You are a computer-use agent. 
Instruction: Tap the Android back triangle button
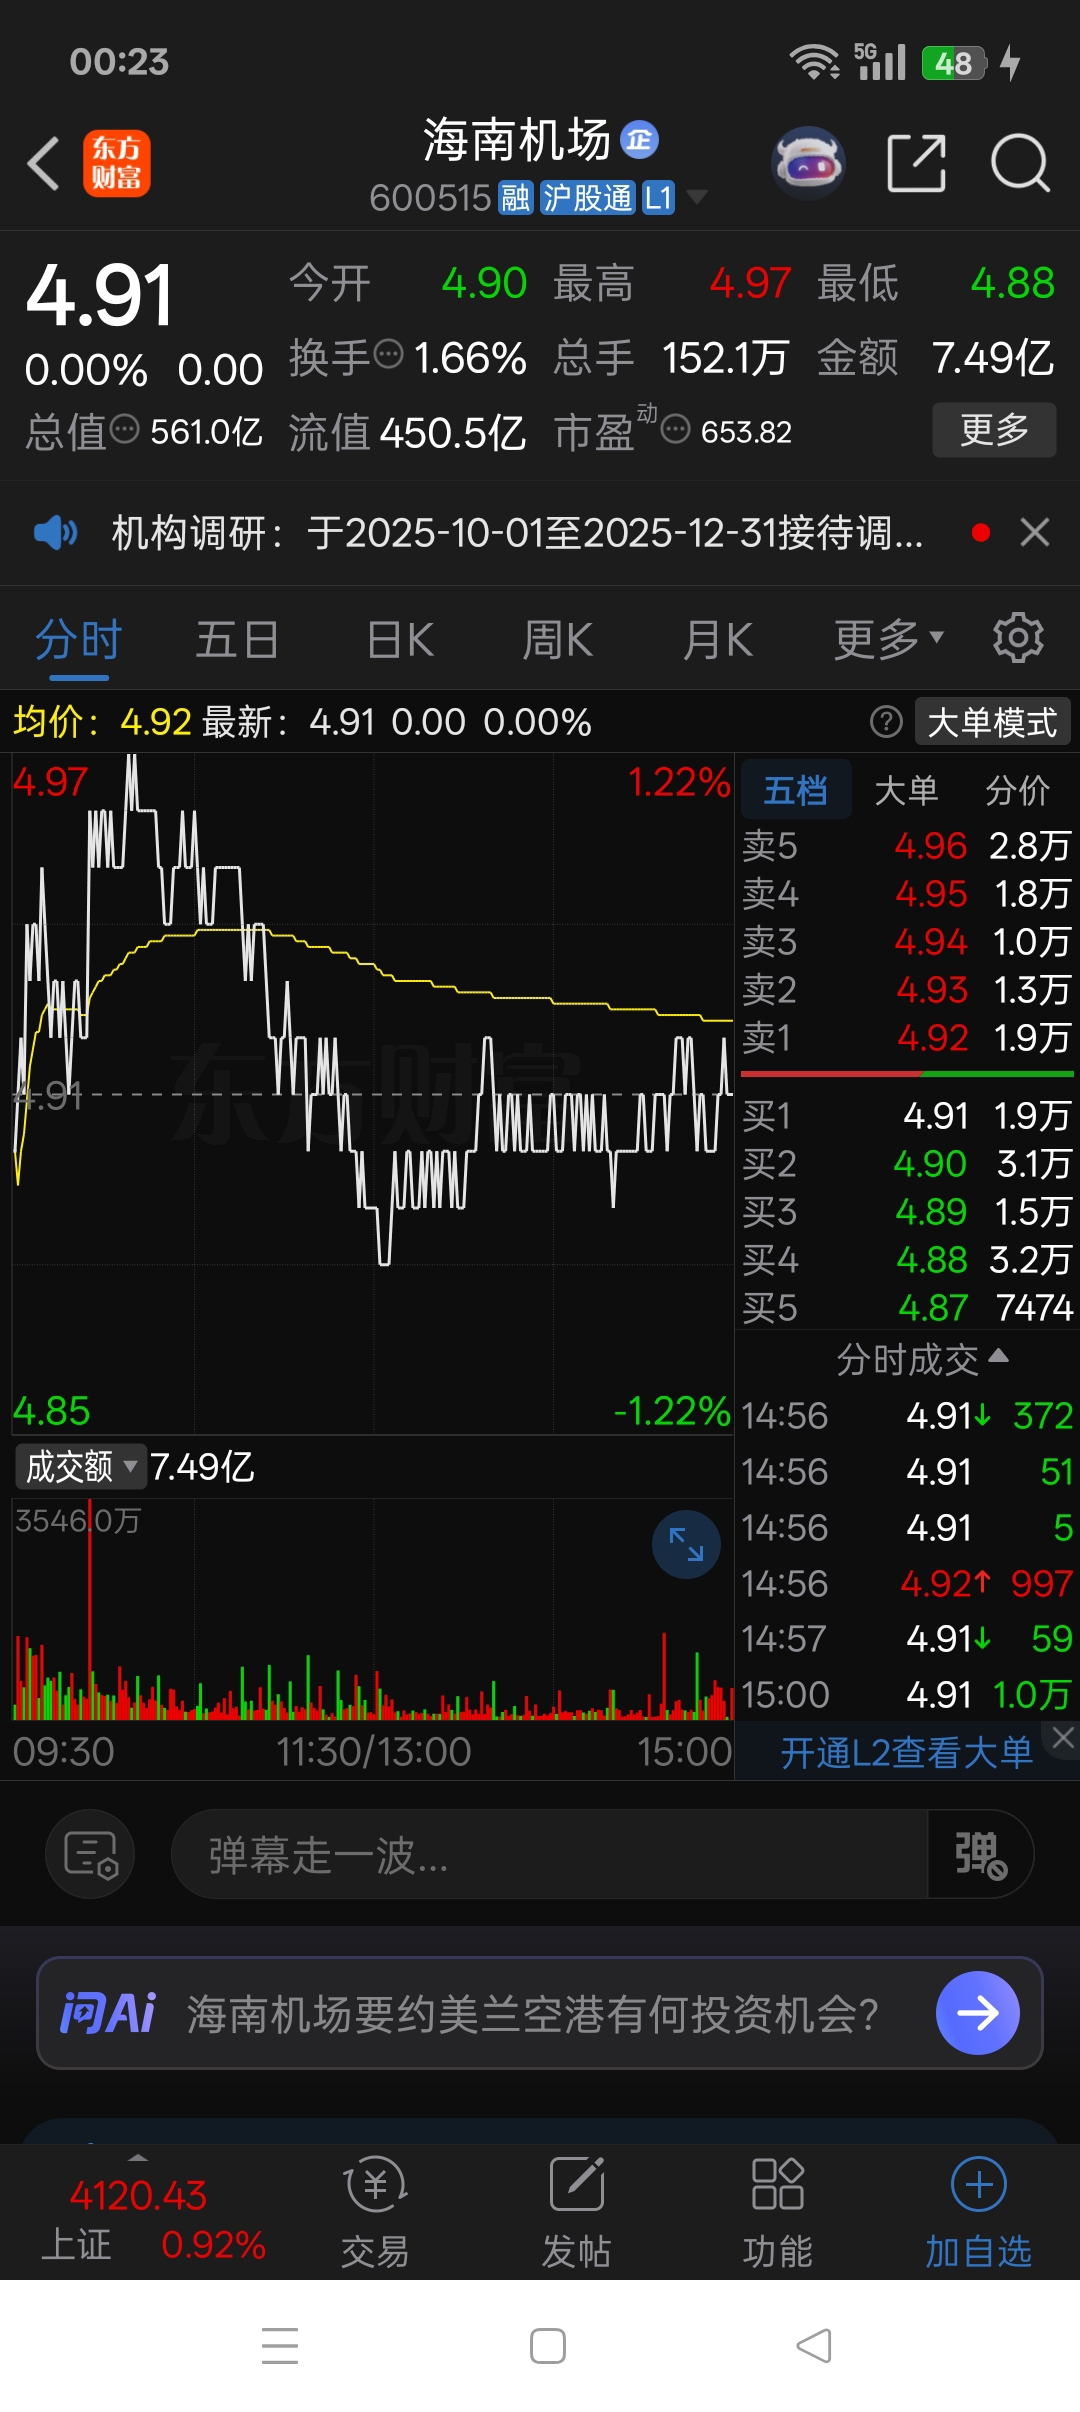814,2345
